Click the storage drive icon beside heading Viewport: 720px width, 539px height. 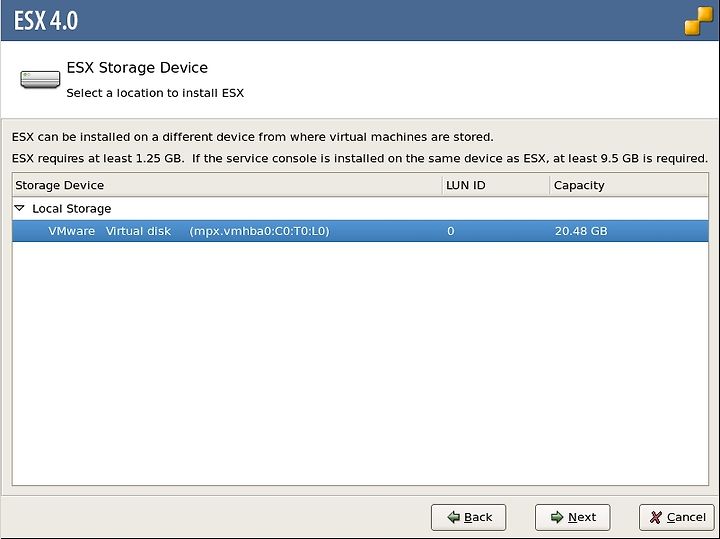coord(40,79)
